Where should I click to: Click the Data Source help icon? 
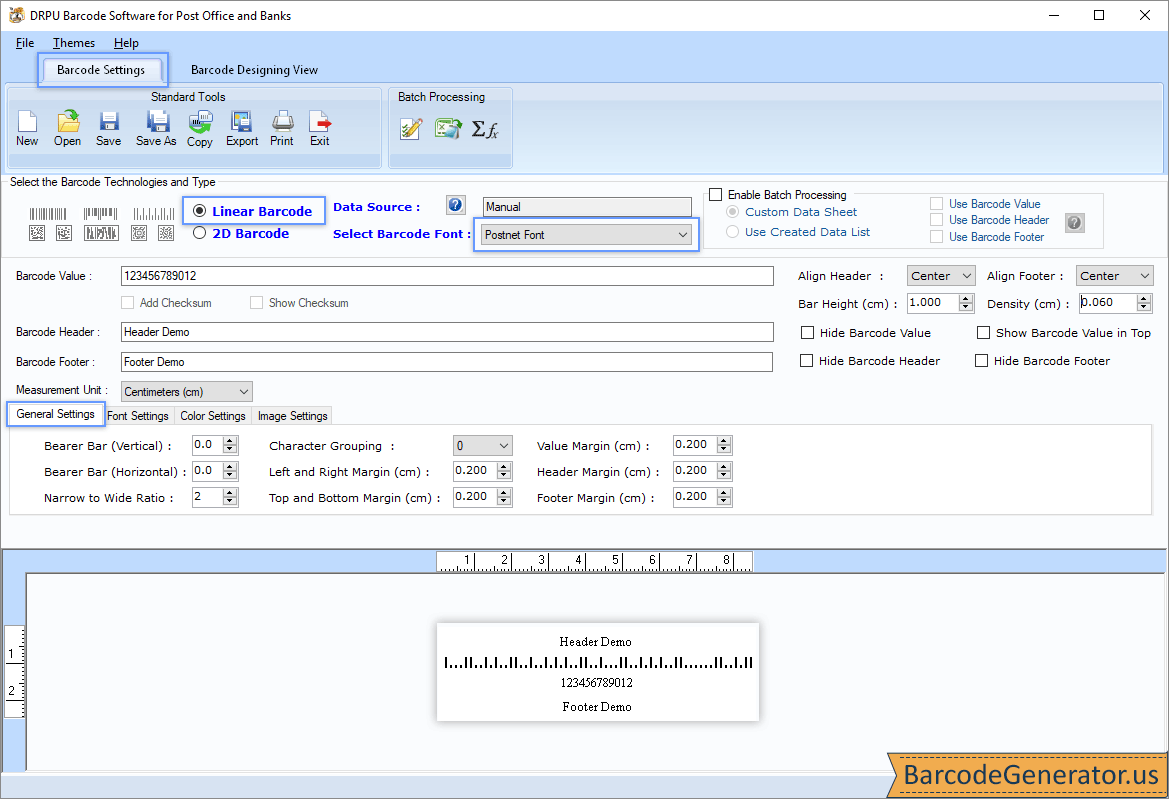456,205
